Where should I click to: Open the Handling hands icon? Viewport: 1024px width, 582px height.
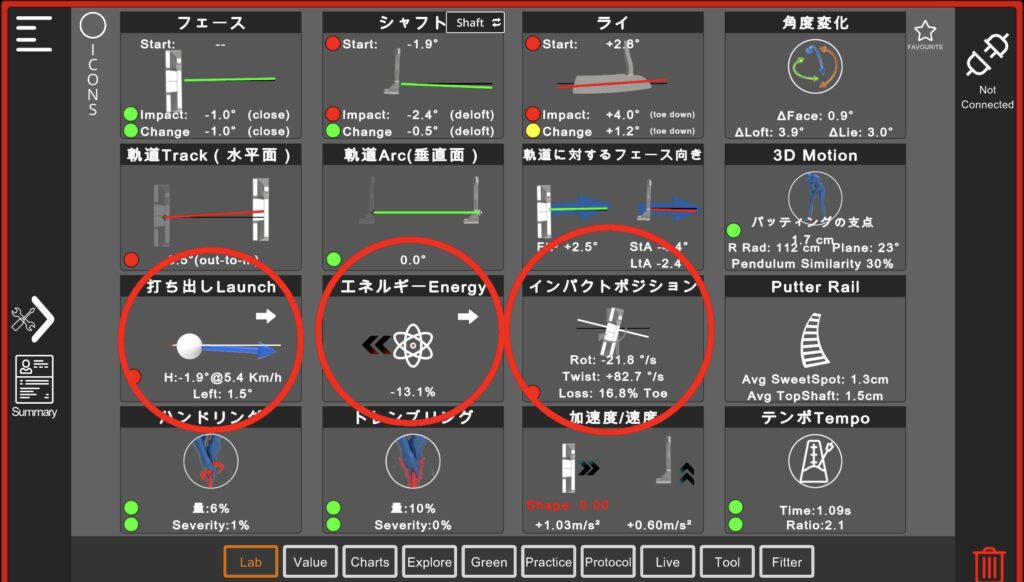tap(210, 461)
